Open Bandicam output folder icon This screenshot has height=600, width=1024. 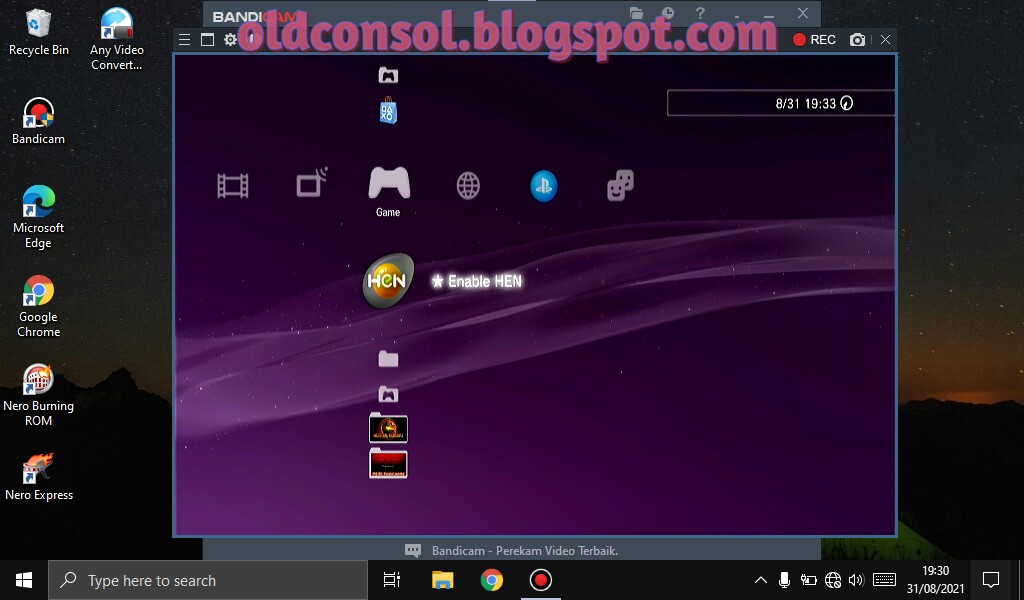[x=636, y=13]
